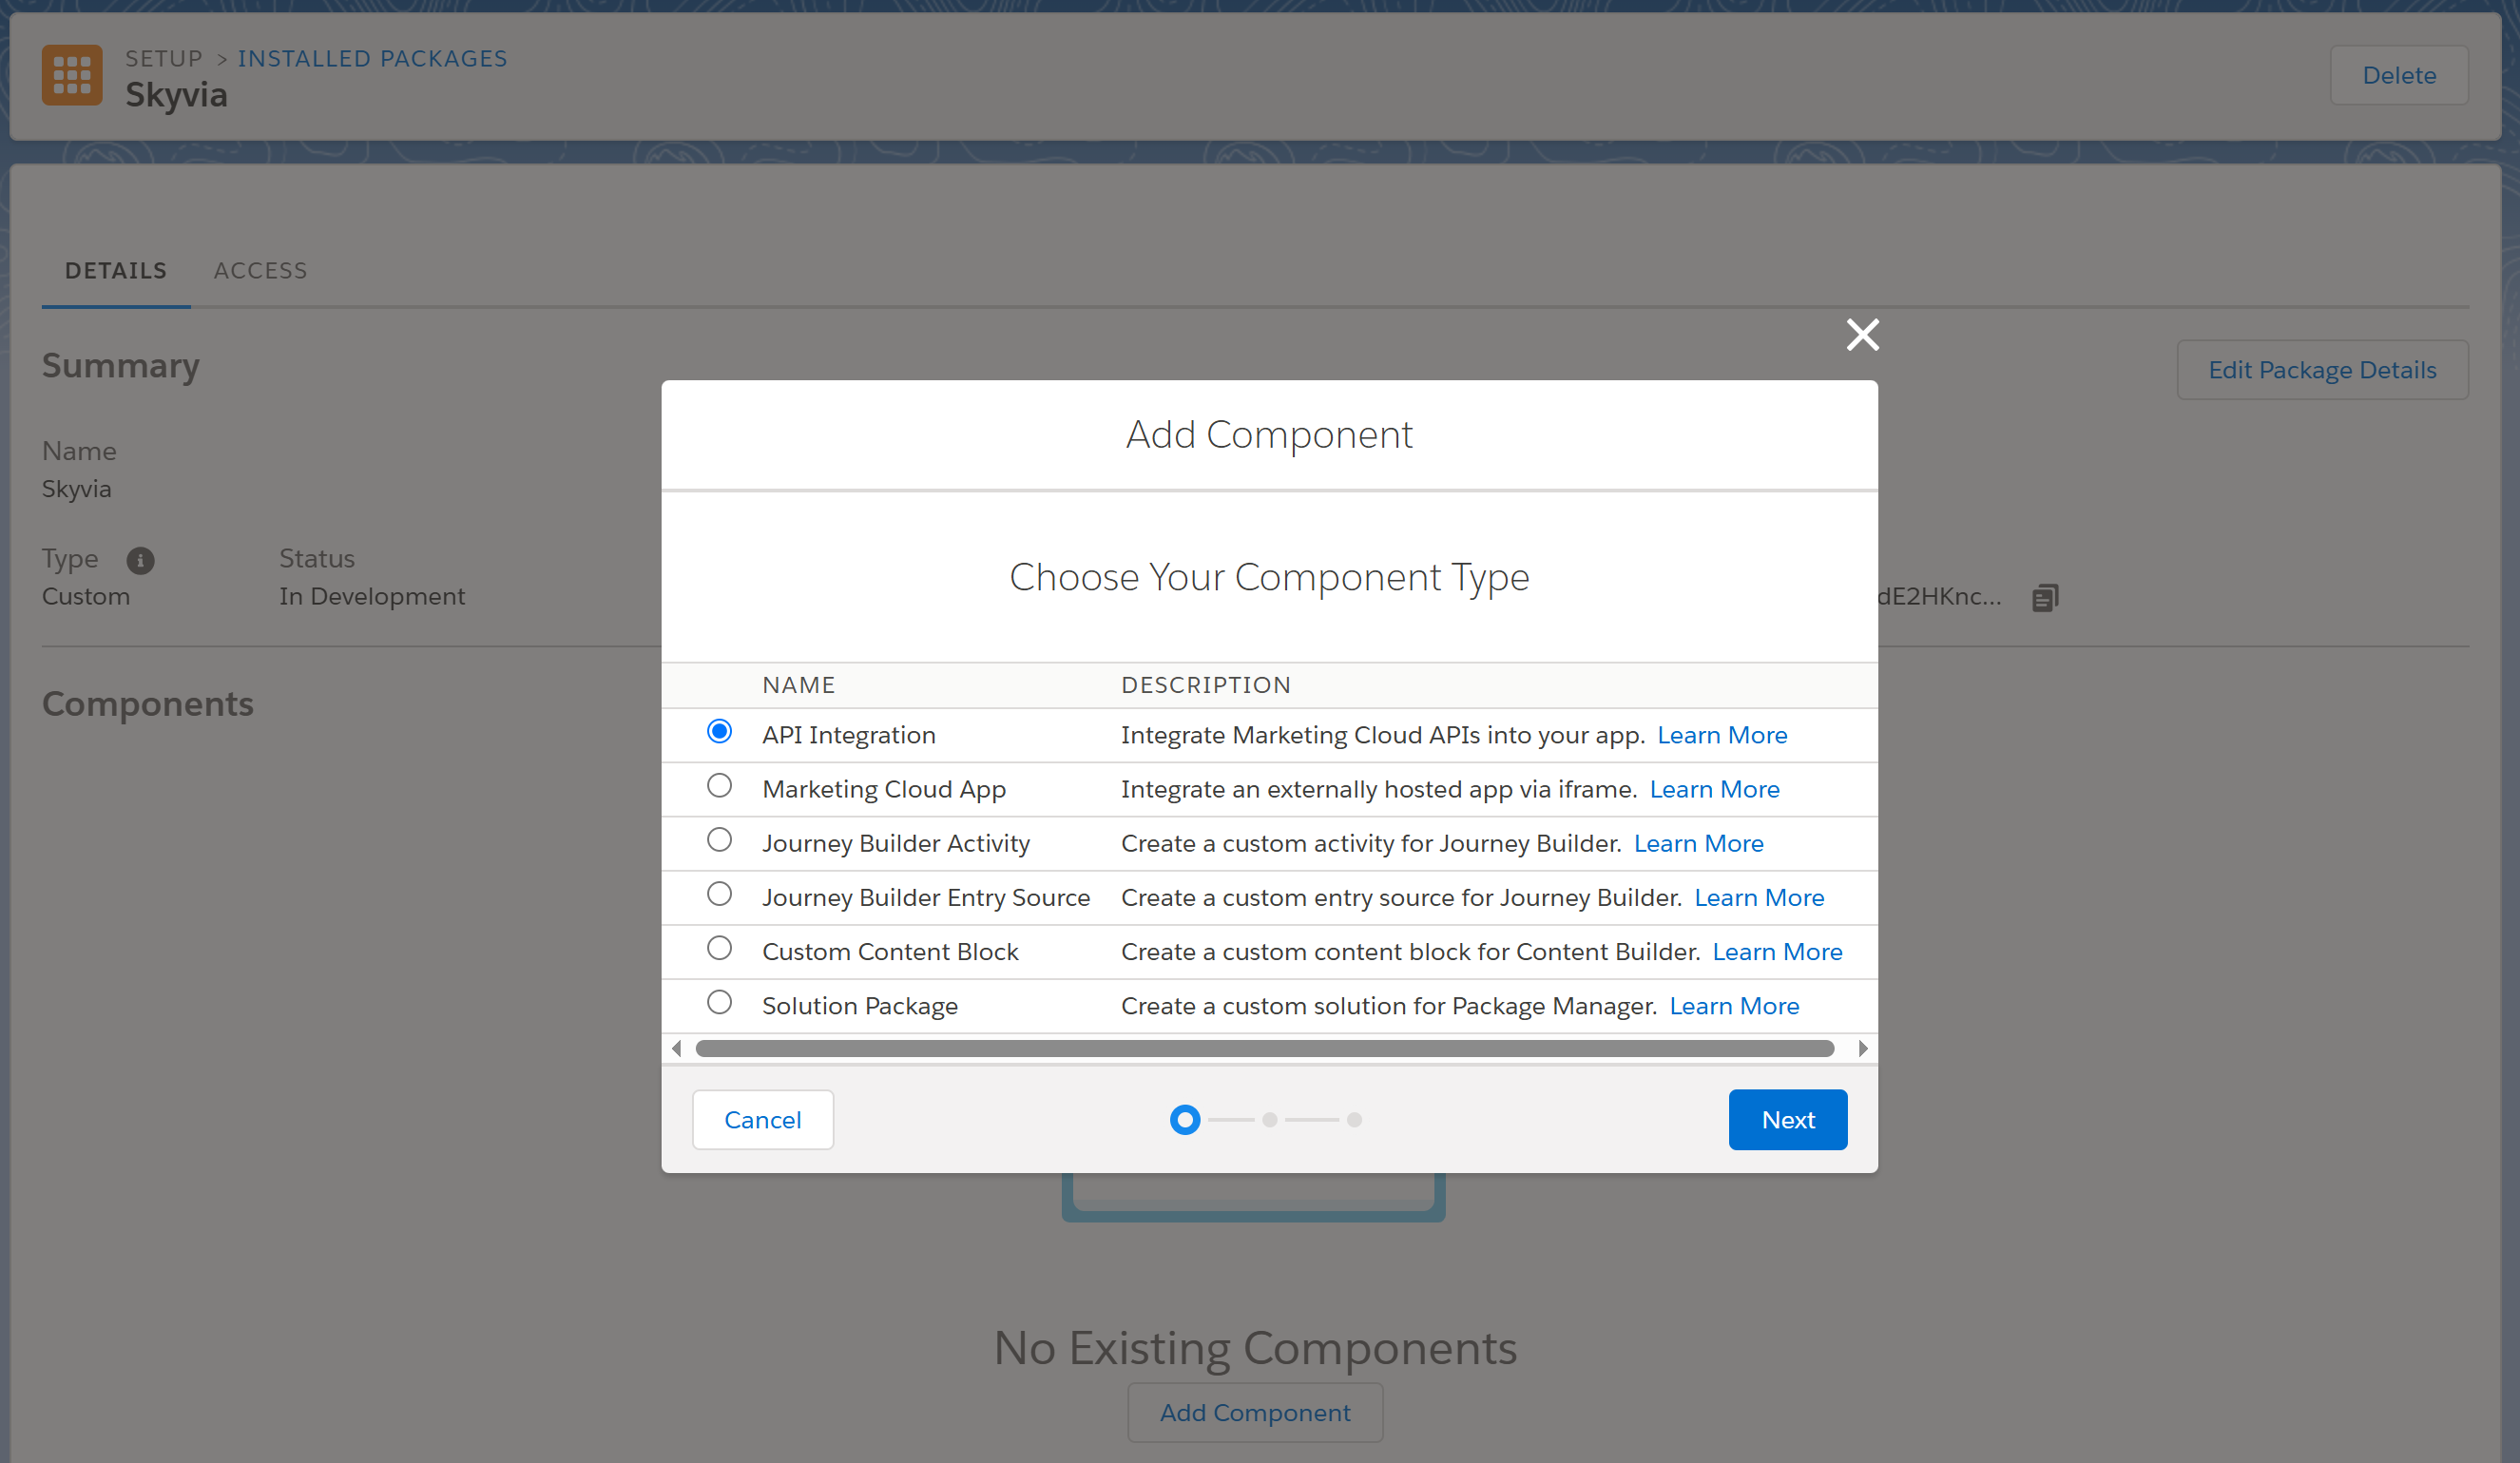Click the Next button
Viewport: 2520px width, 1463px height.
[1788, 1120]
